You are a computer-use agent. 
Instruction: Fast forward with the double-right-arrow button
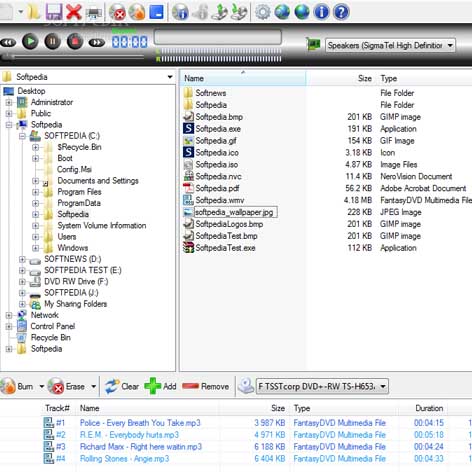coord(97,42)
